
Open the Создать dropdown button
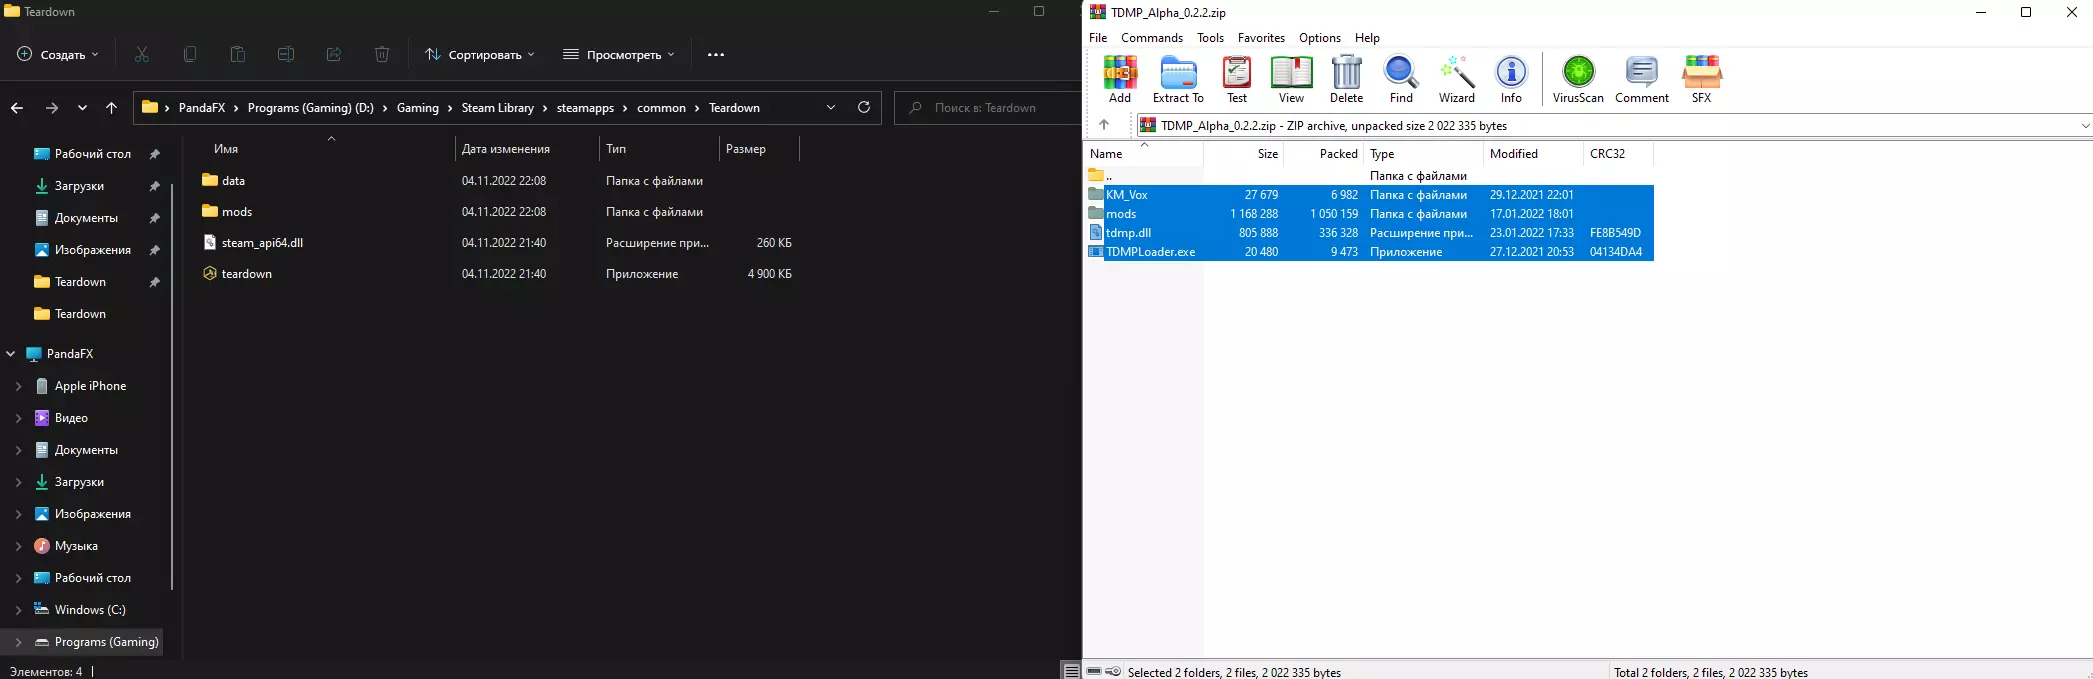coord(58,54)
